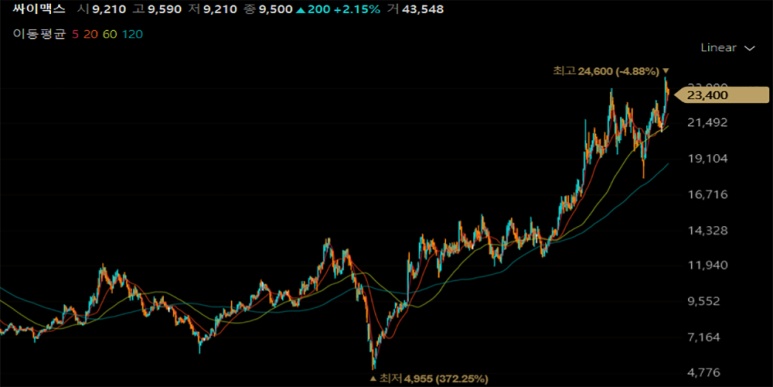This screenshot has height=387, width=773.
Task: Click the up triangle icon at low marker
Action: click(x=373, y=379)
